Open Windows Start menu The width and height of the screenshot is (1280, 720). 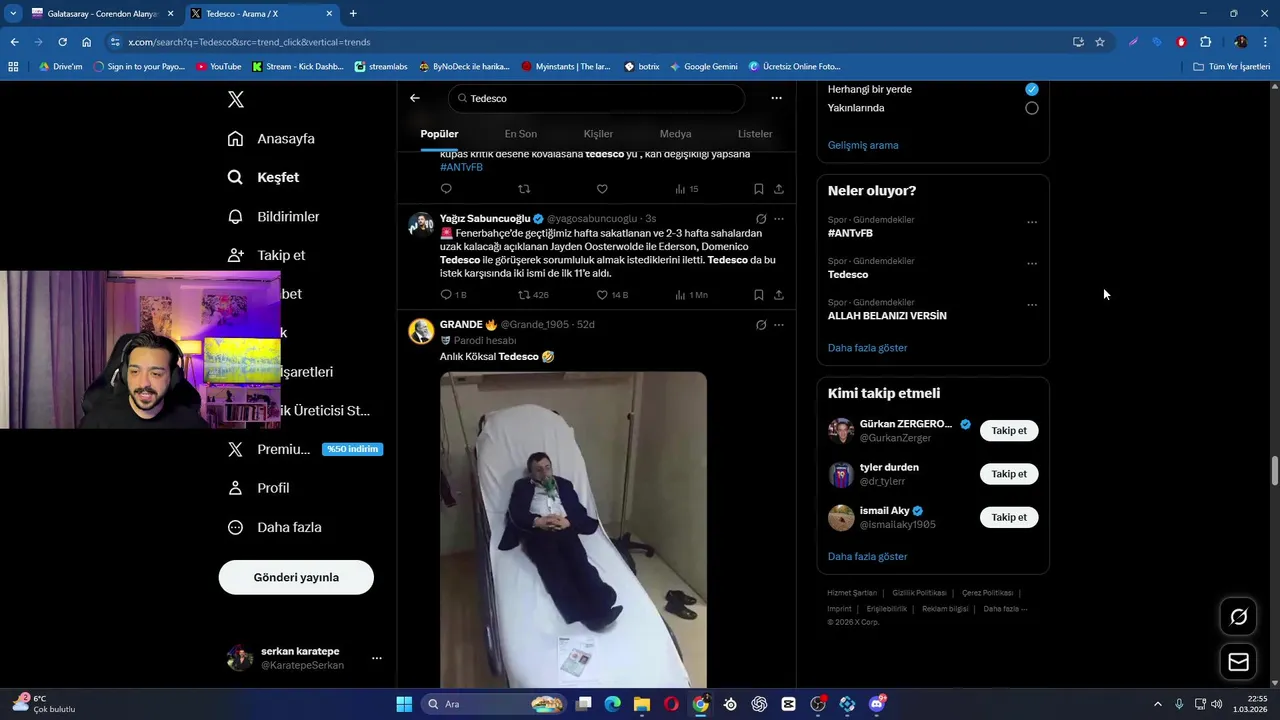click(x=404, y=704)
